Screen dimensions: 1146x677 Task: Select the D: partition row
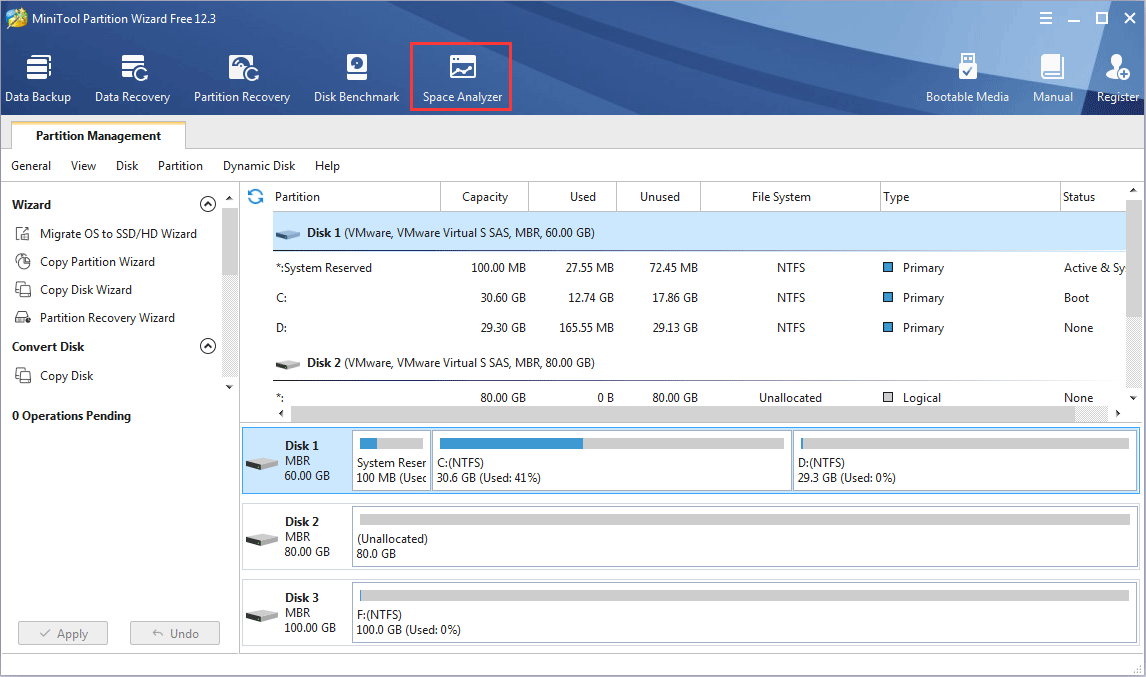(699, 328)
